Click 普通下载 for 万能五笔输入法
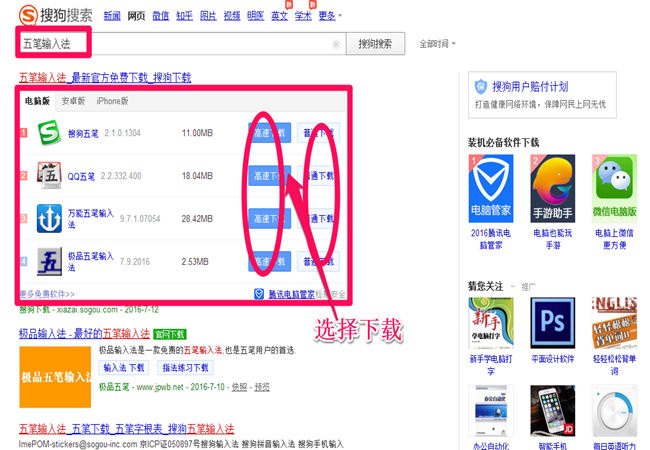Viewport: 650px width, 450px height. tap(318, 218)
